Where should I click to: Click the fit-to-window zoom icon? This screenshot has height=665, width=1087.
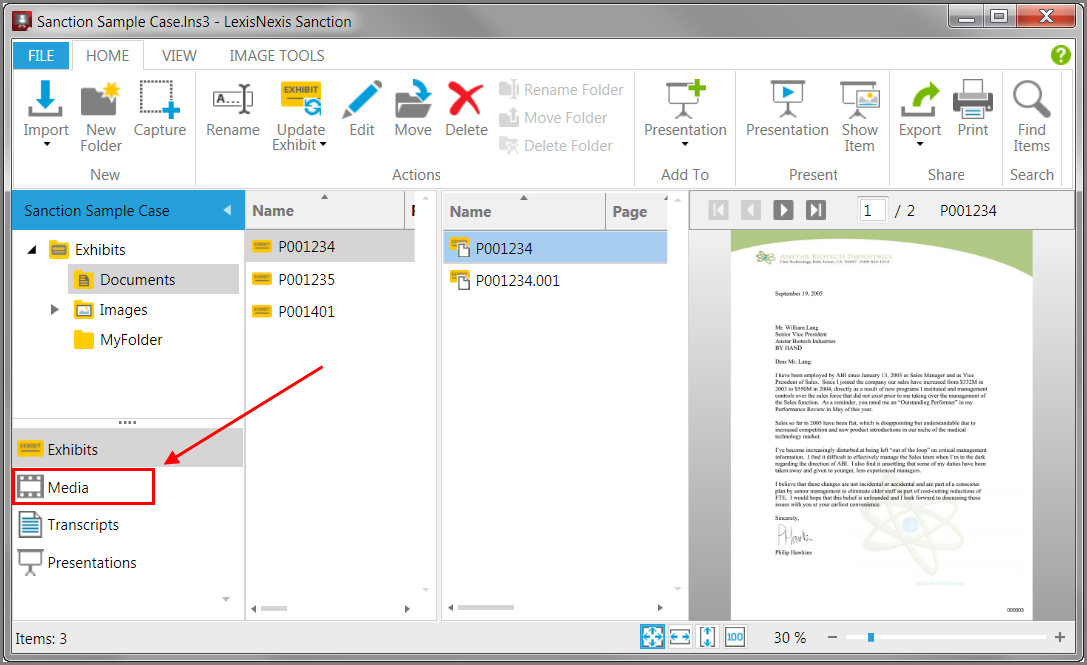click(x=652, y=637)
